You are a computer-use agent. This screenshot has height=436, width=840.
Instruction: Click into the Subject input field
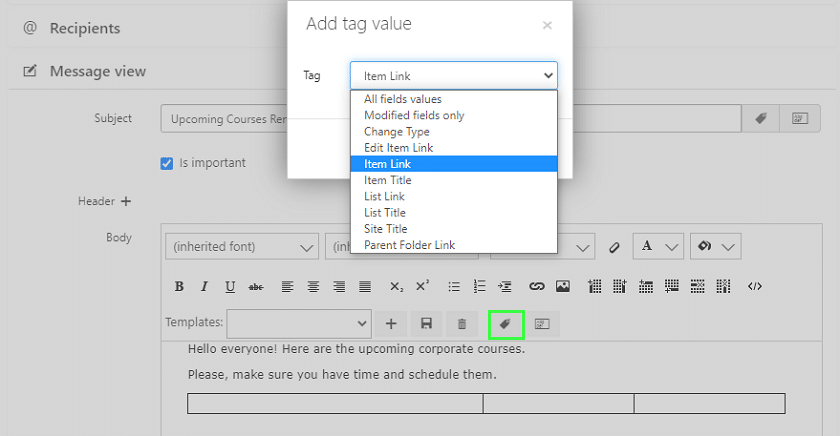click(451, 118)
